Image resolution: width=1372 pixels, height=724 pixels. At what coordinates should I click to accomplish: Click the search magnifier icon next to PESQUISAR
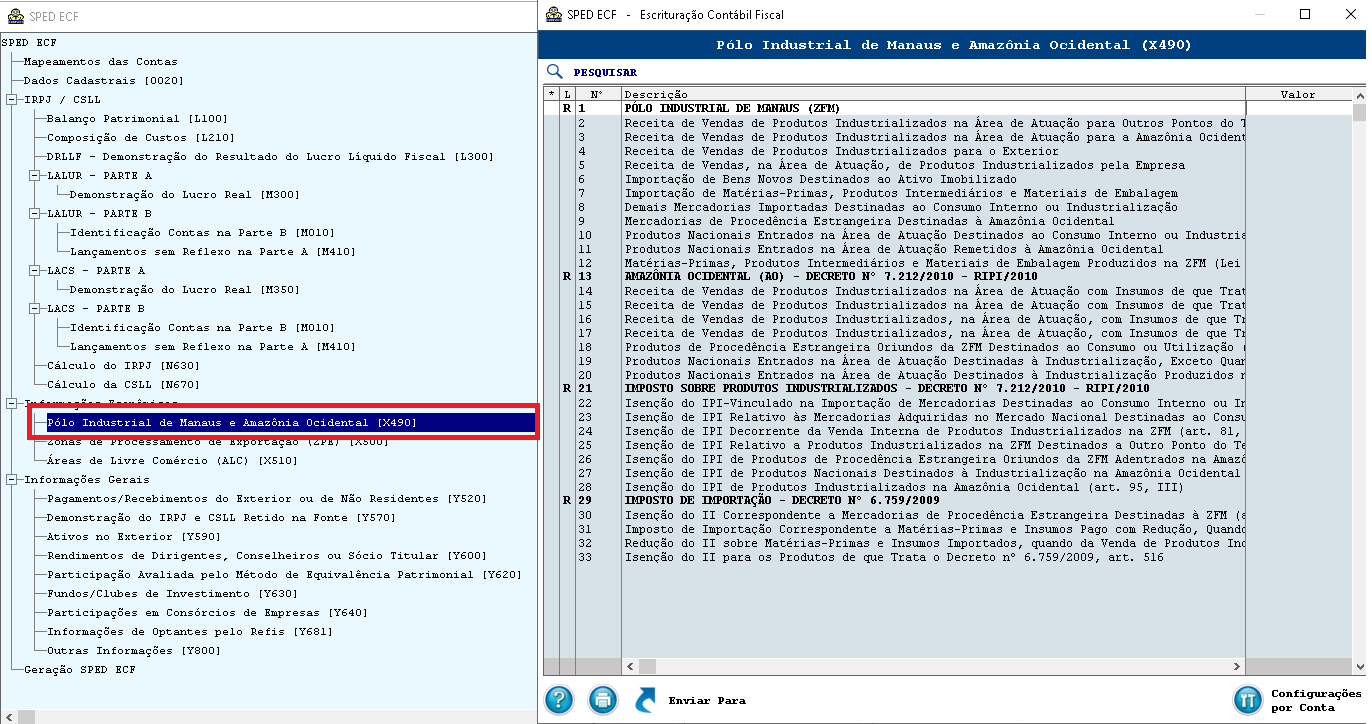point(555,72)
